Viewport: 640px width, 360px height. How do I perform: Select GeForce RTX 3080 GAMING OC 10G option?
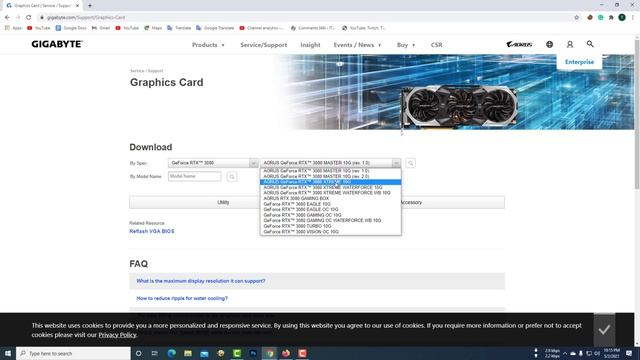click(331, 215)
